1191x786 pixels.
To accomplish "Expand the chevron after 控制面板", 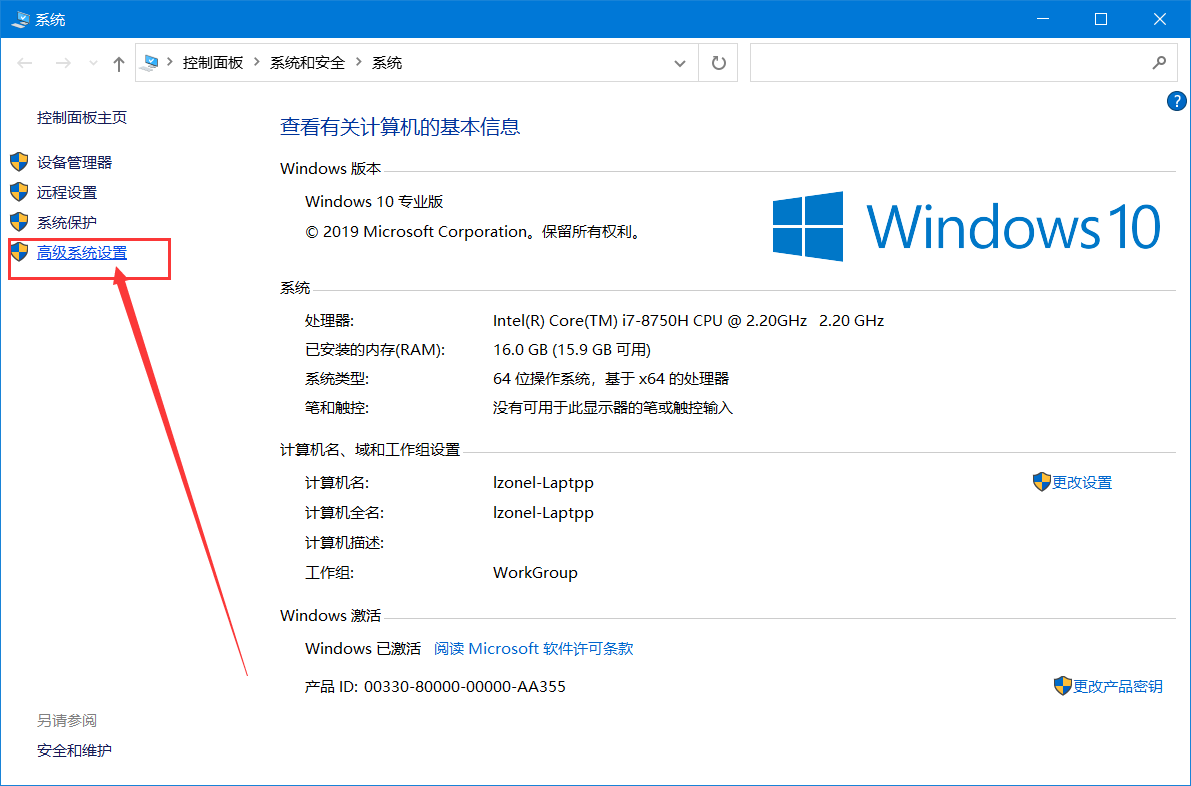I will click(x=257, y=63).
